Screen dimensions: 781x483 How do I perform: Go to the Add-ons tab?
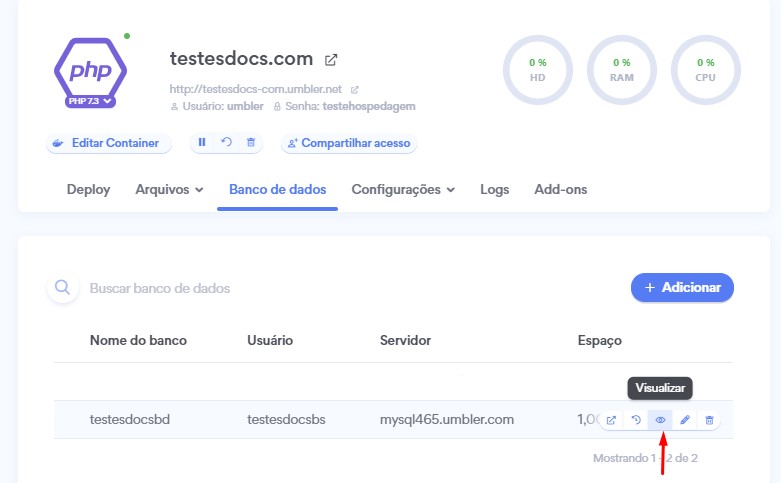[x=560, y=189]
